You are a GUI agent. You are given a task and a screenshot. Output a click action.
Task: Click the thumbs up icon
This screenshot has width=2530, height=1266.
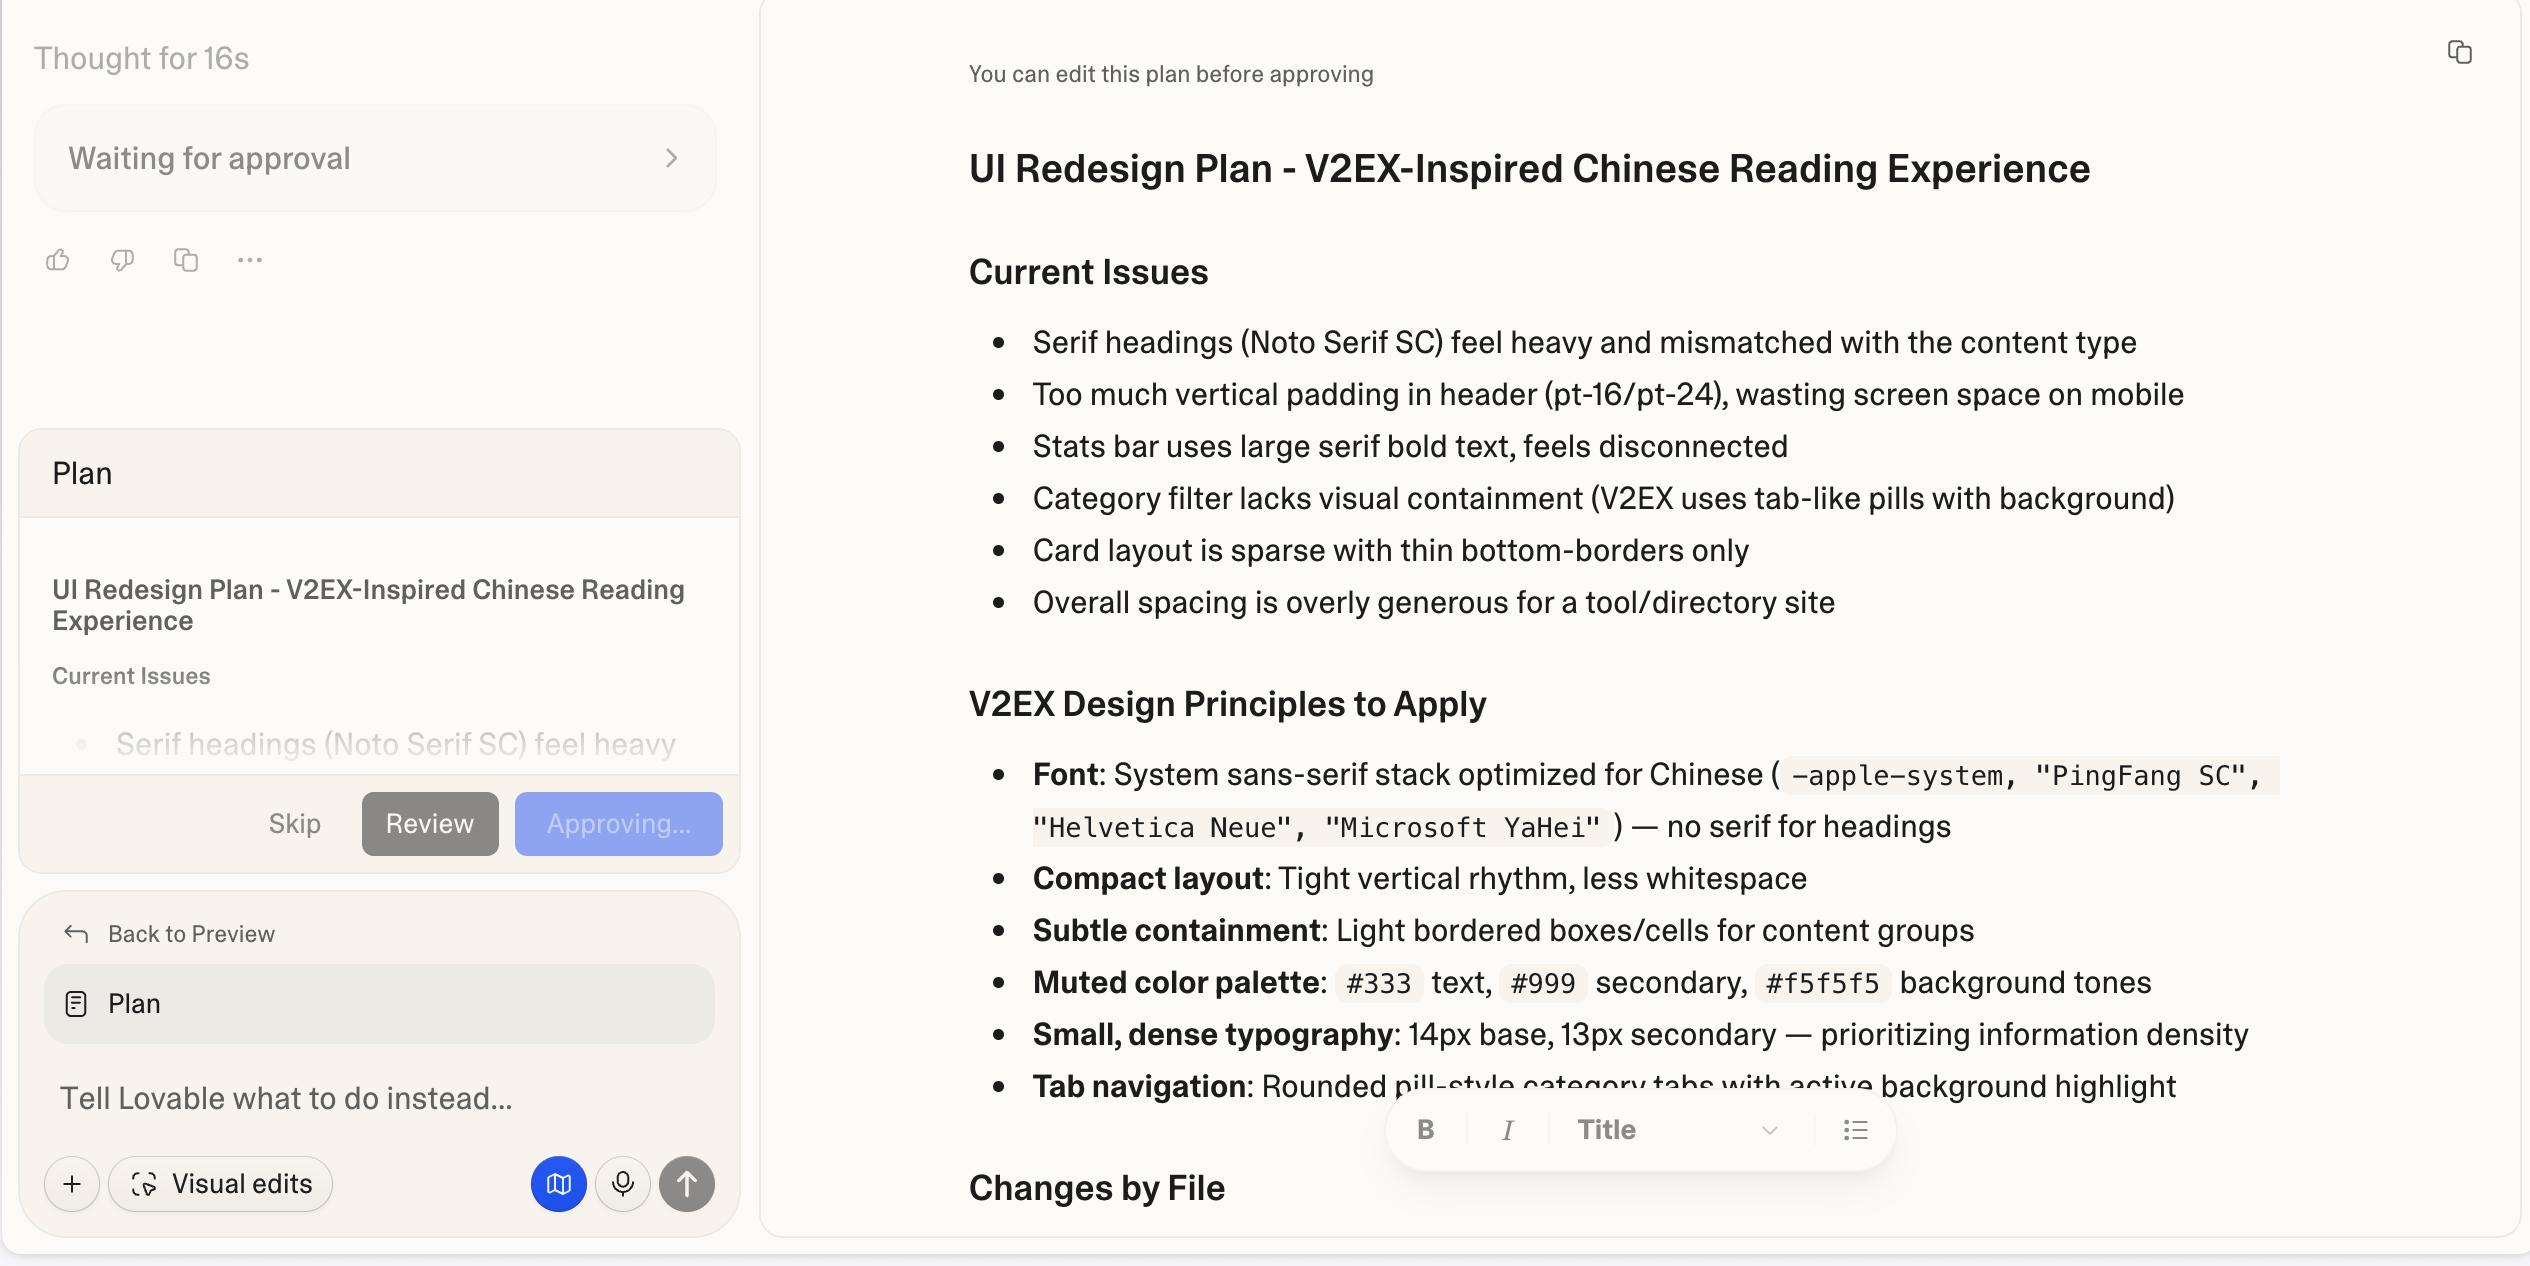tap(58, 261)
